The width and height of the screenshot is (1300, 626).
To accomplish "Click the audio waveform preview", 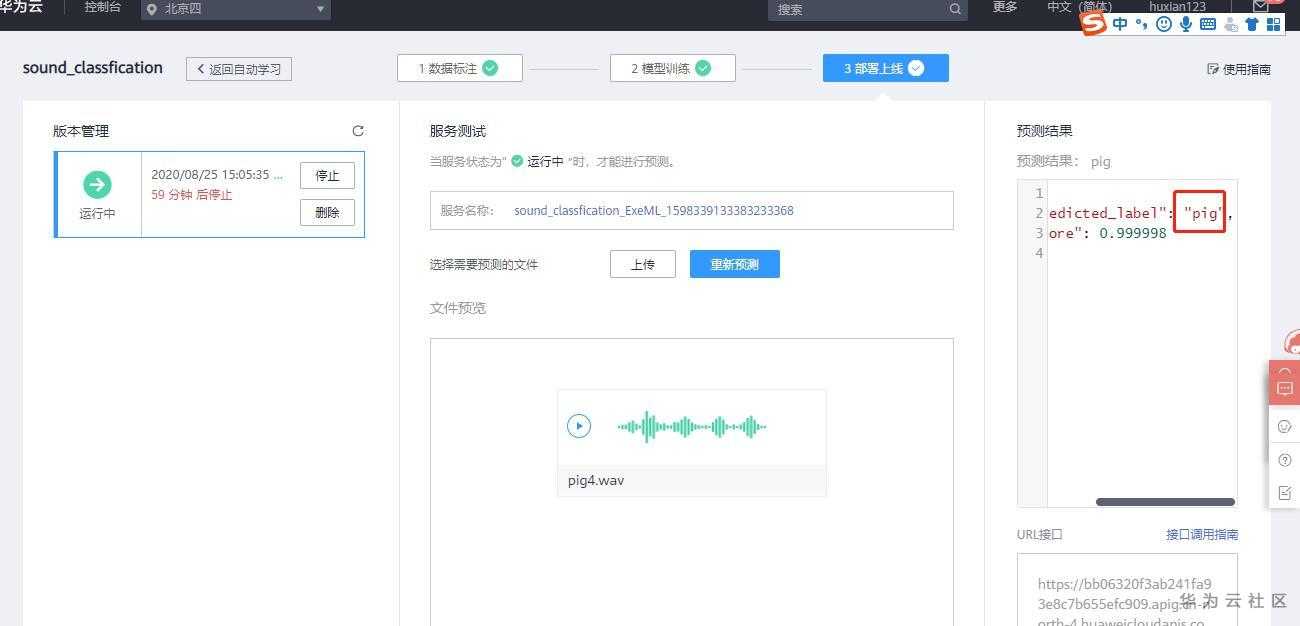I will click(x=692, y=427).
